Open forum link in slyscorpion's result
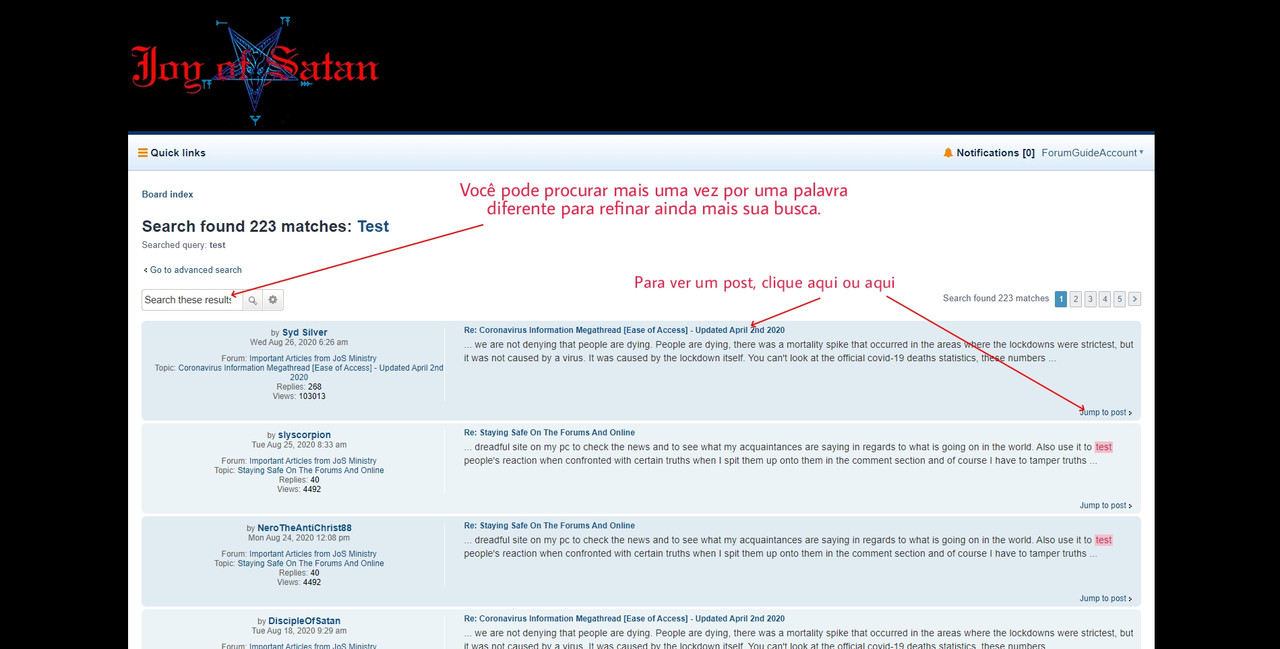This screenshot has width=1280, height=649. point(313,461)
